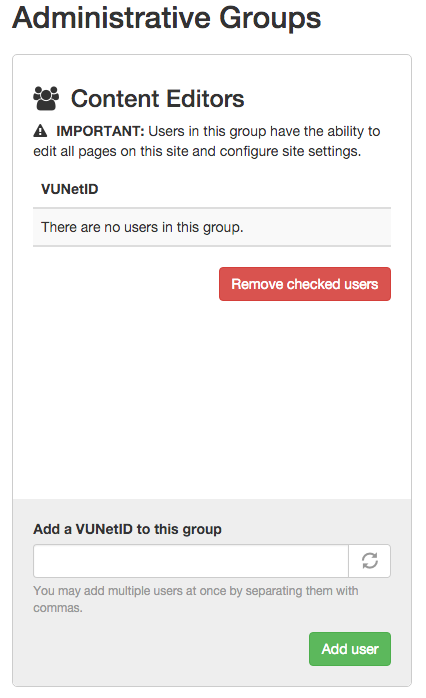Add user with the green button

pos(350,649)
